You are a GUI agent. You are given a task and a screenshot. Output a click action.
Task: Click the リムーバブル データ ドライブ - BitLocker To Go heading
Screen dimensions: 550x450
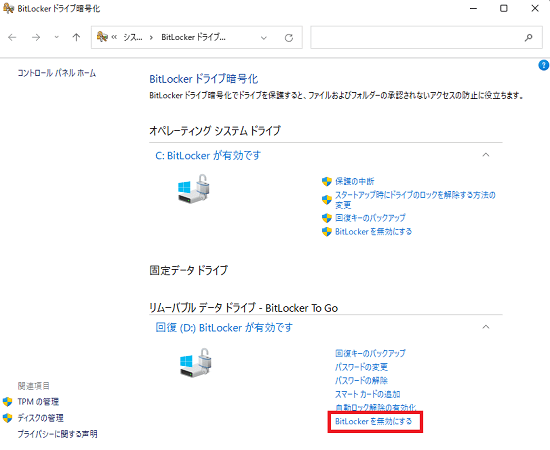click(x=243, y=308)
